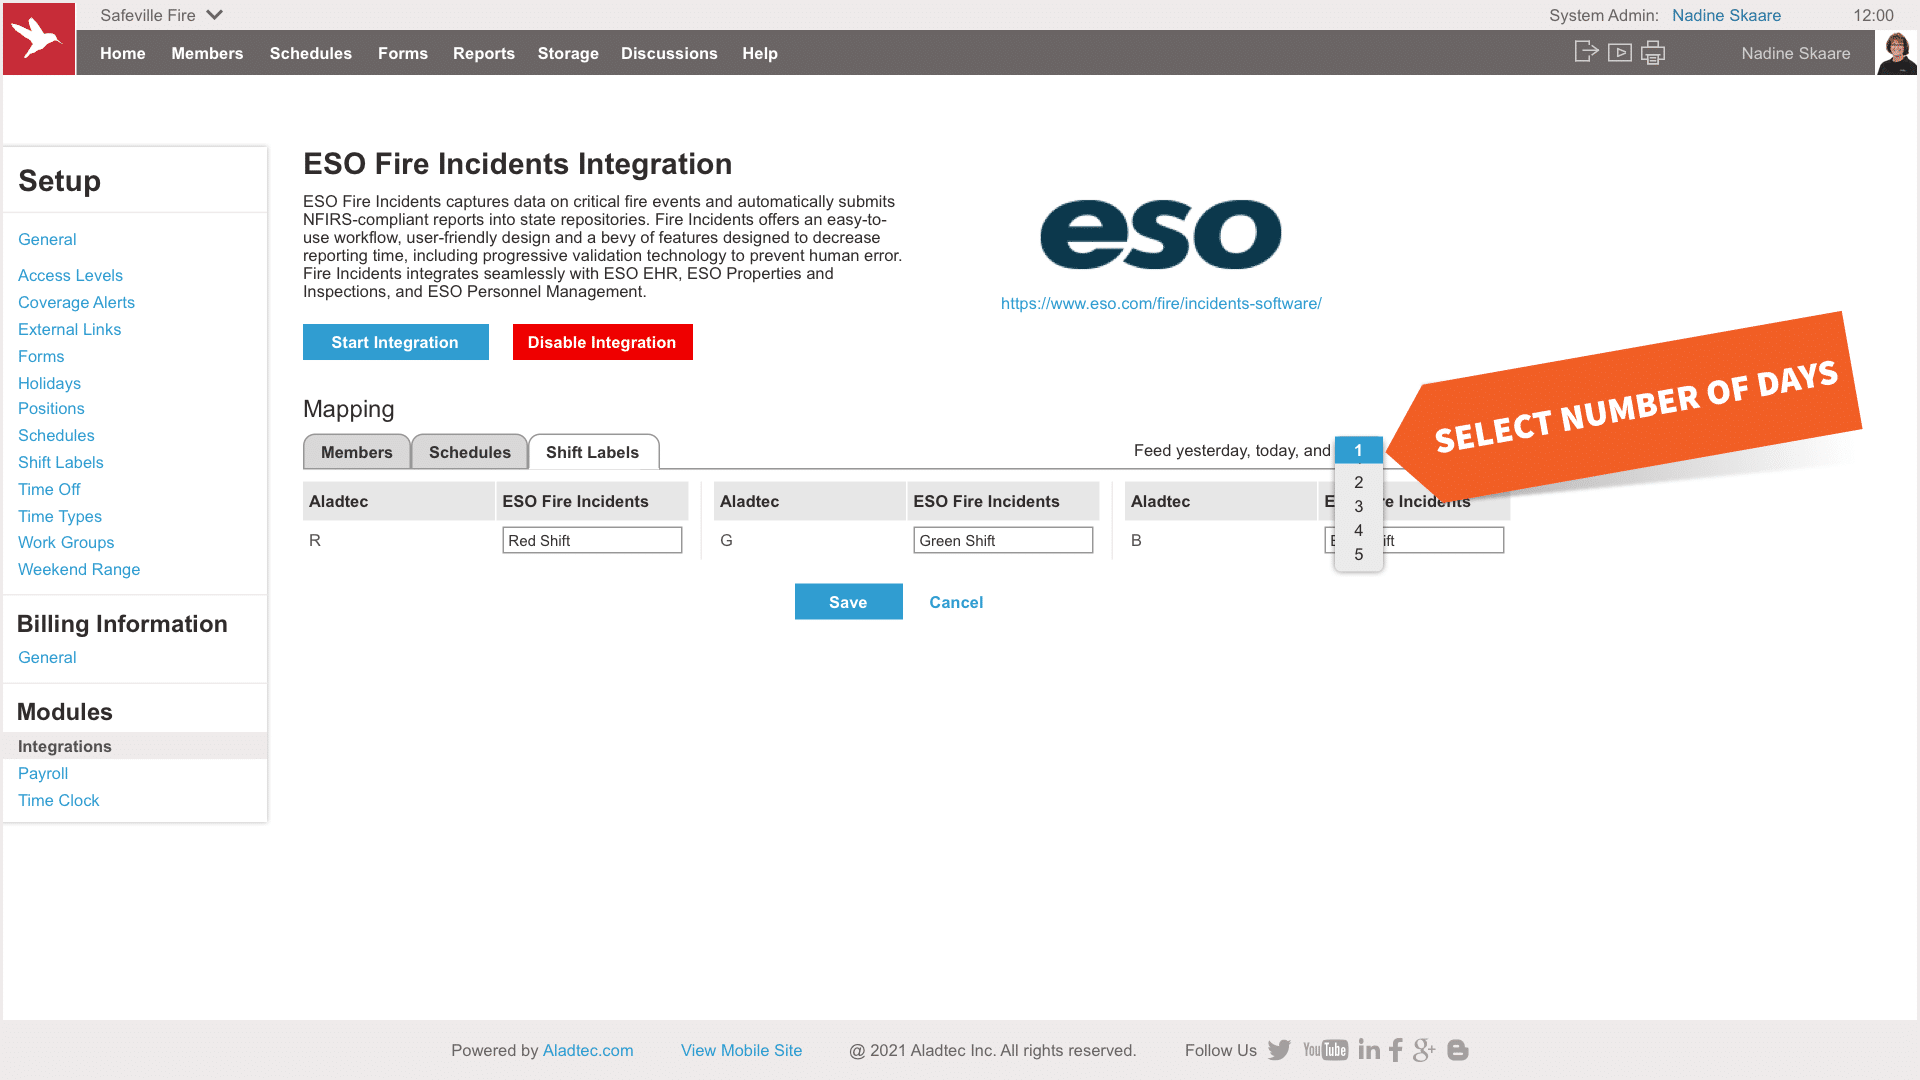This screenshot has height=1080, width=1920.
Task: Open Time Off in sidebar
Action: (x=49, y=489)
